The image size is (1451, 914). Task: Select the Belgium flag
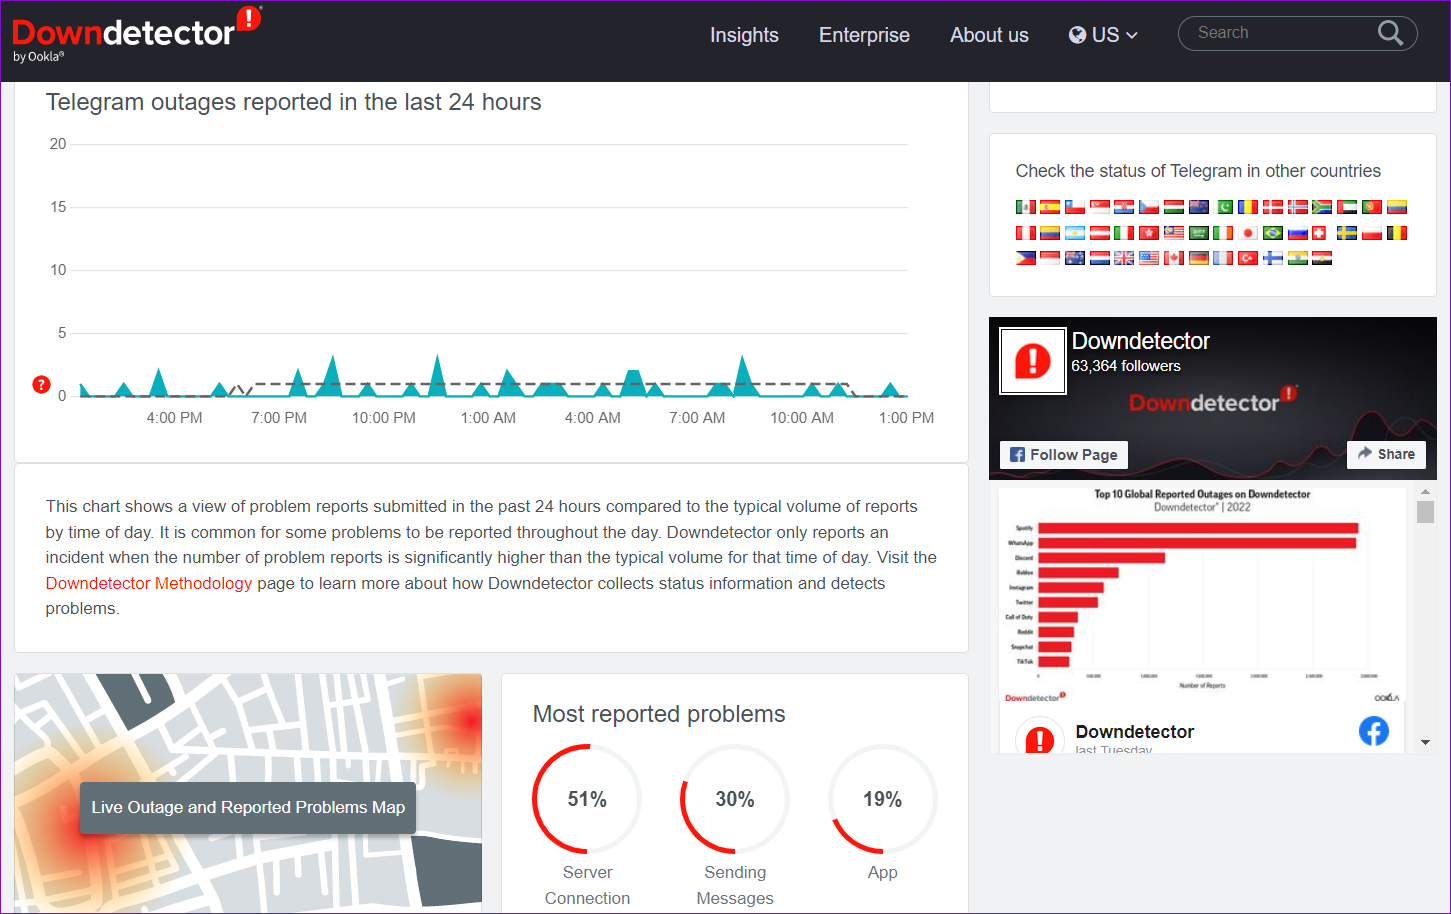(1397, 233)
